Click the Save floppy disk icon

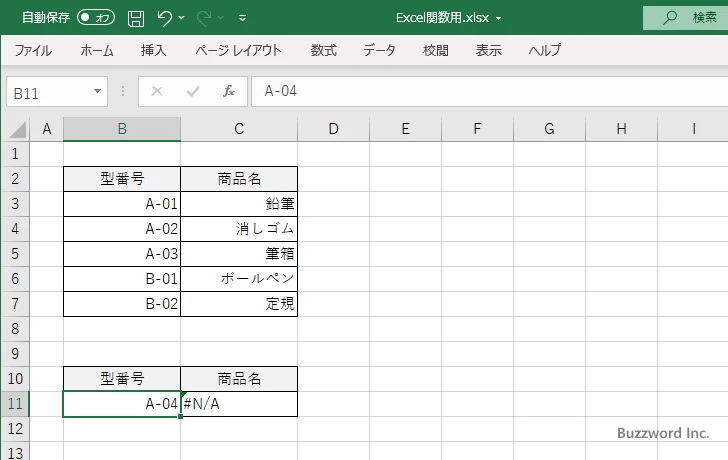tap(136, 18)
